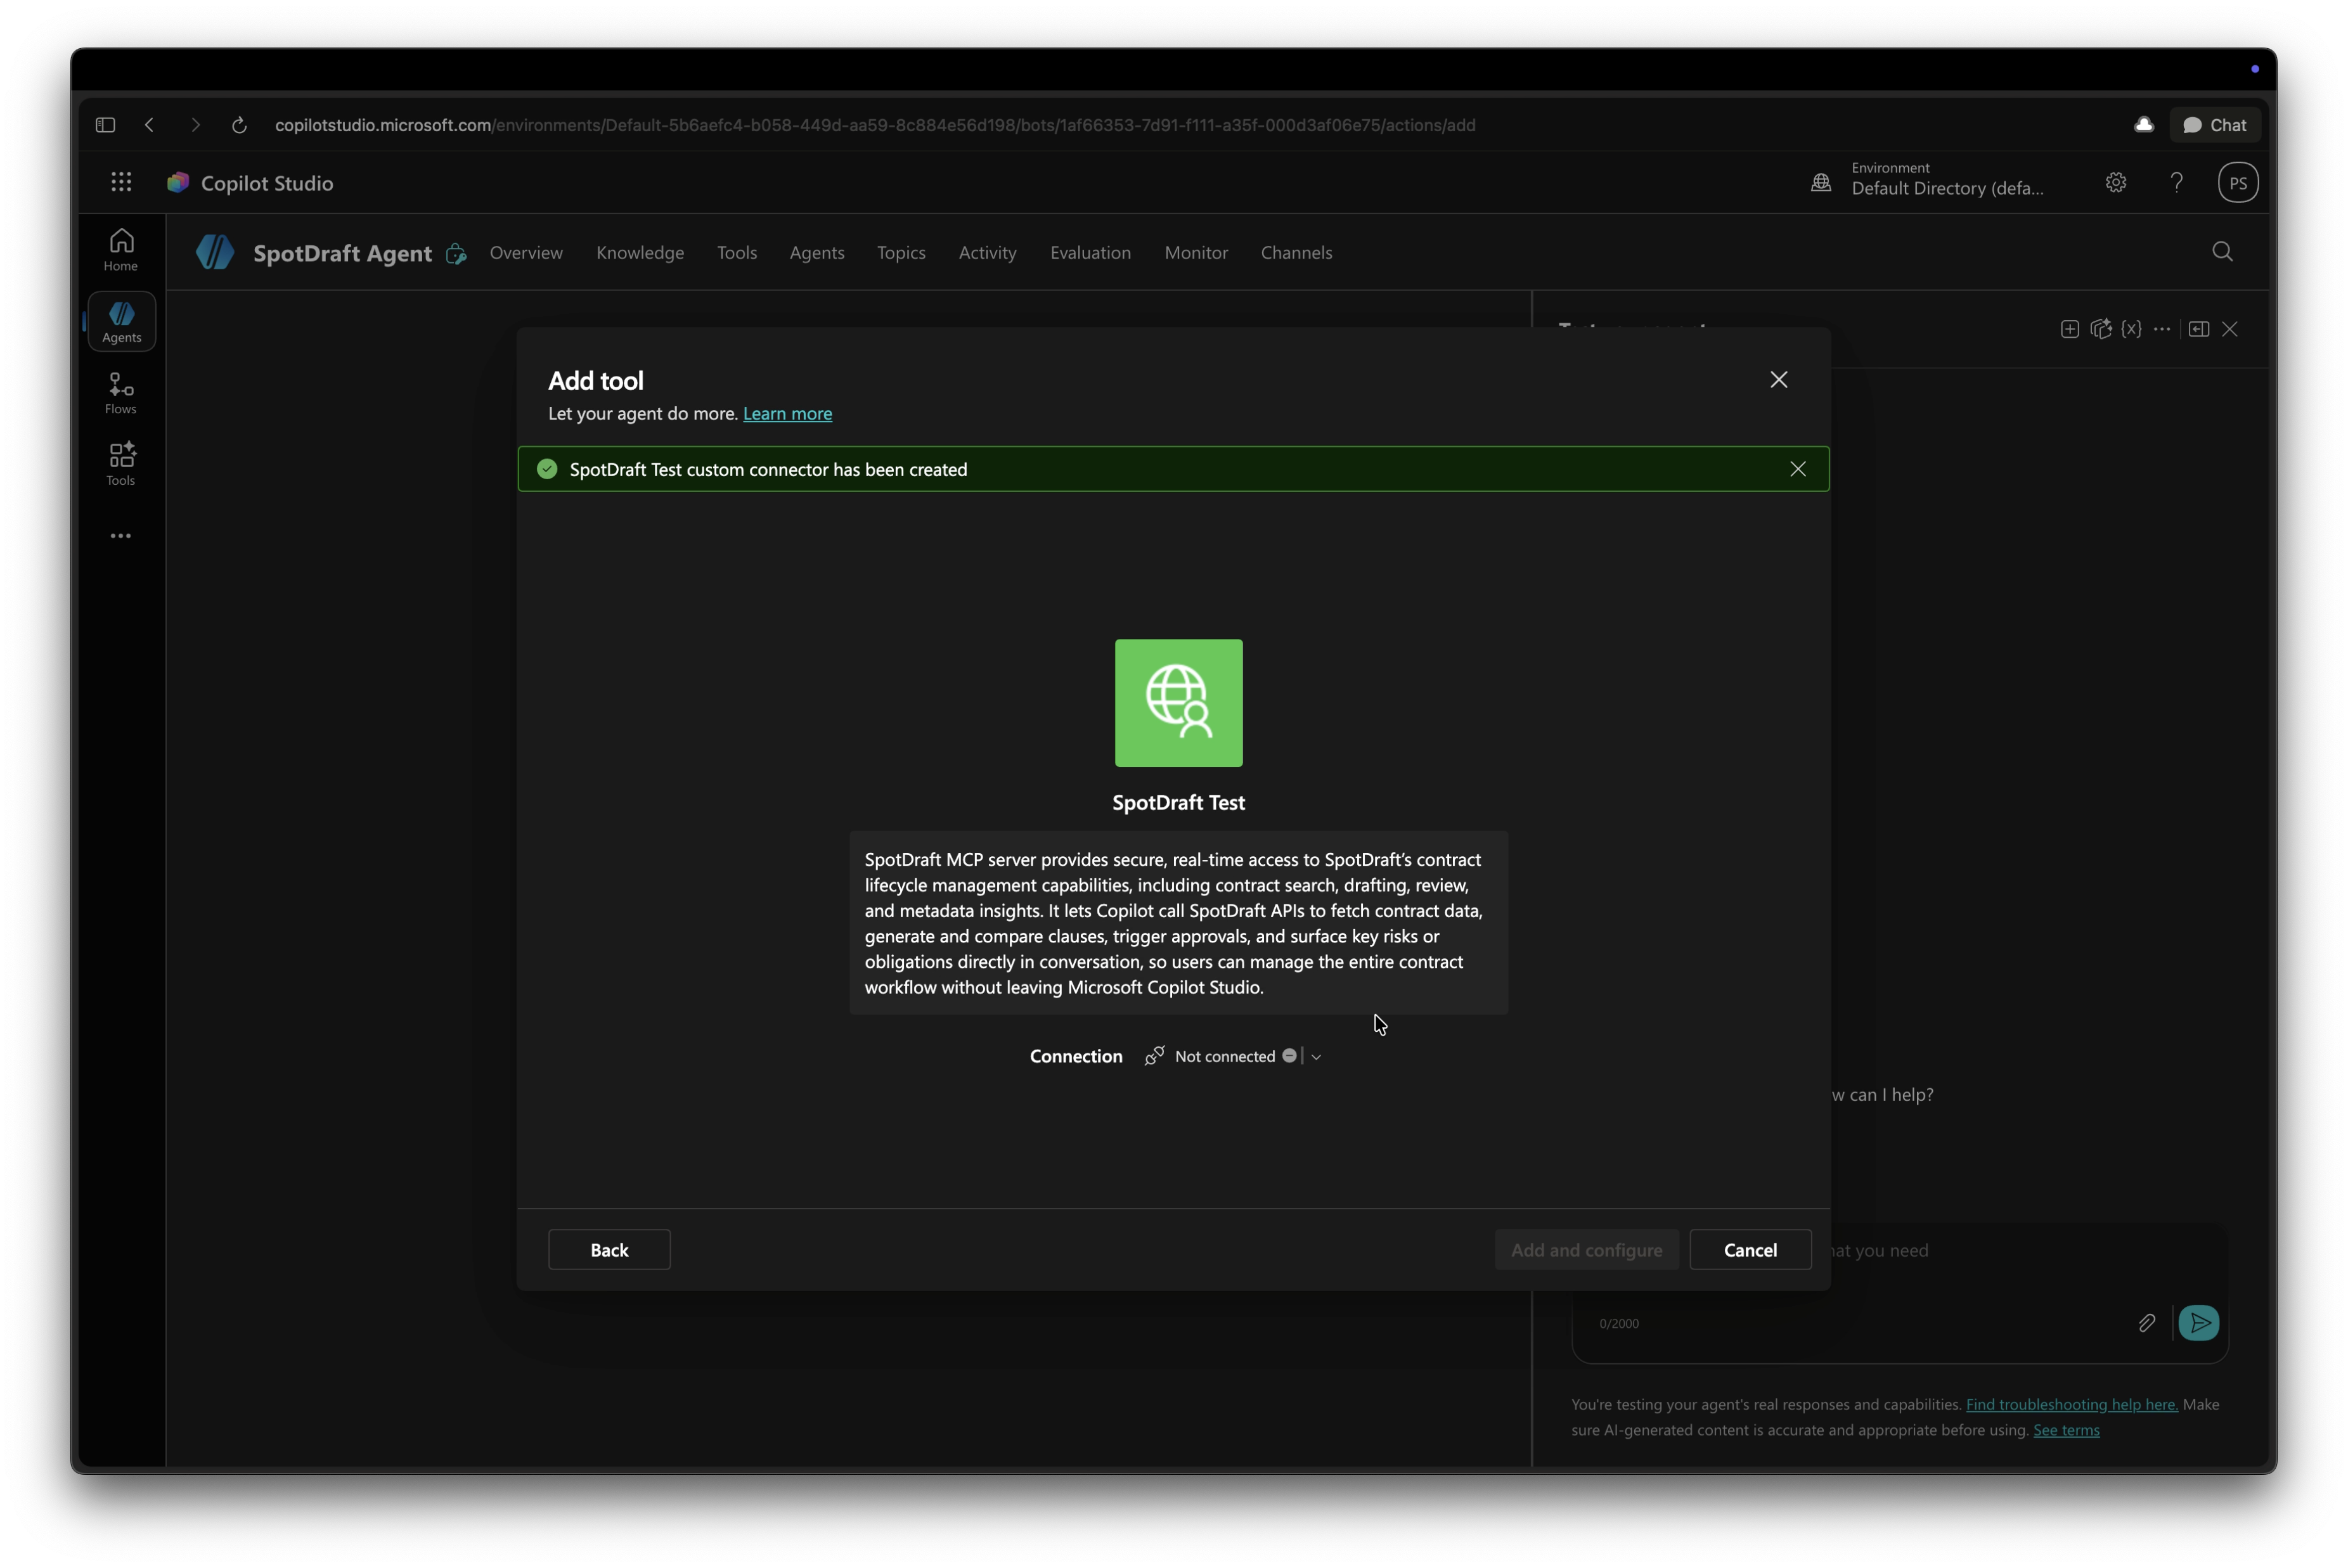The width and height of the screenshot is (2348, 1568).
Task: Click the key icon beside SpotDraft Agent
Action: [456, 253]
